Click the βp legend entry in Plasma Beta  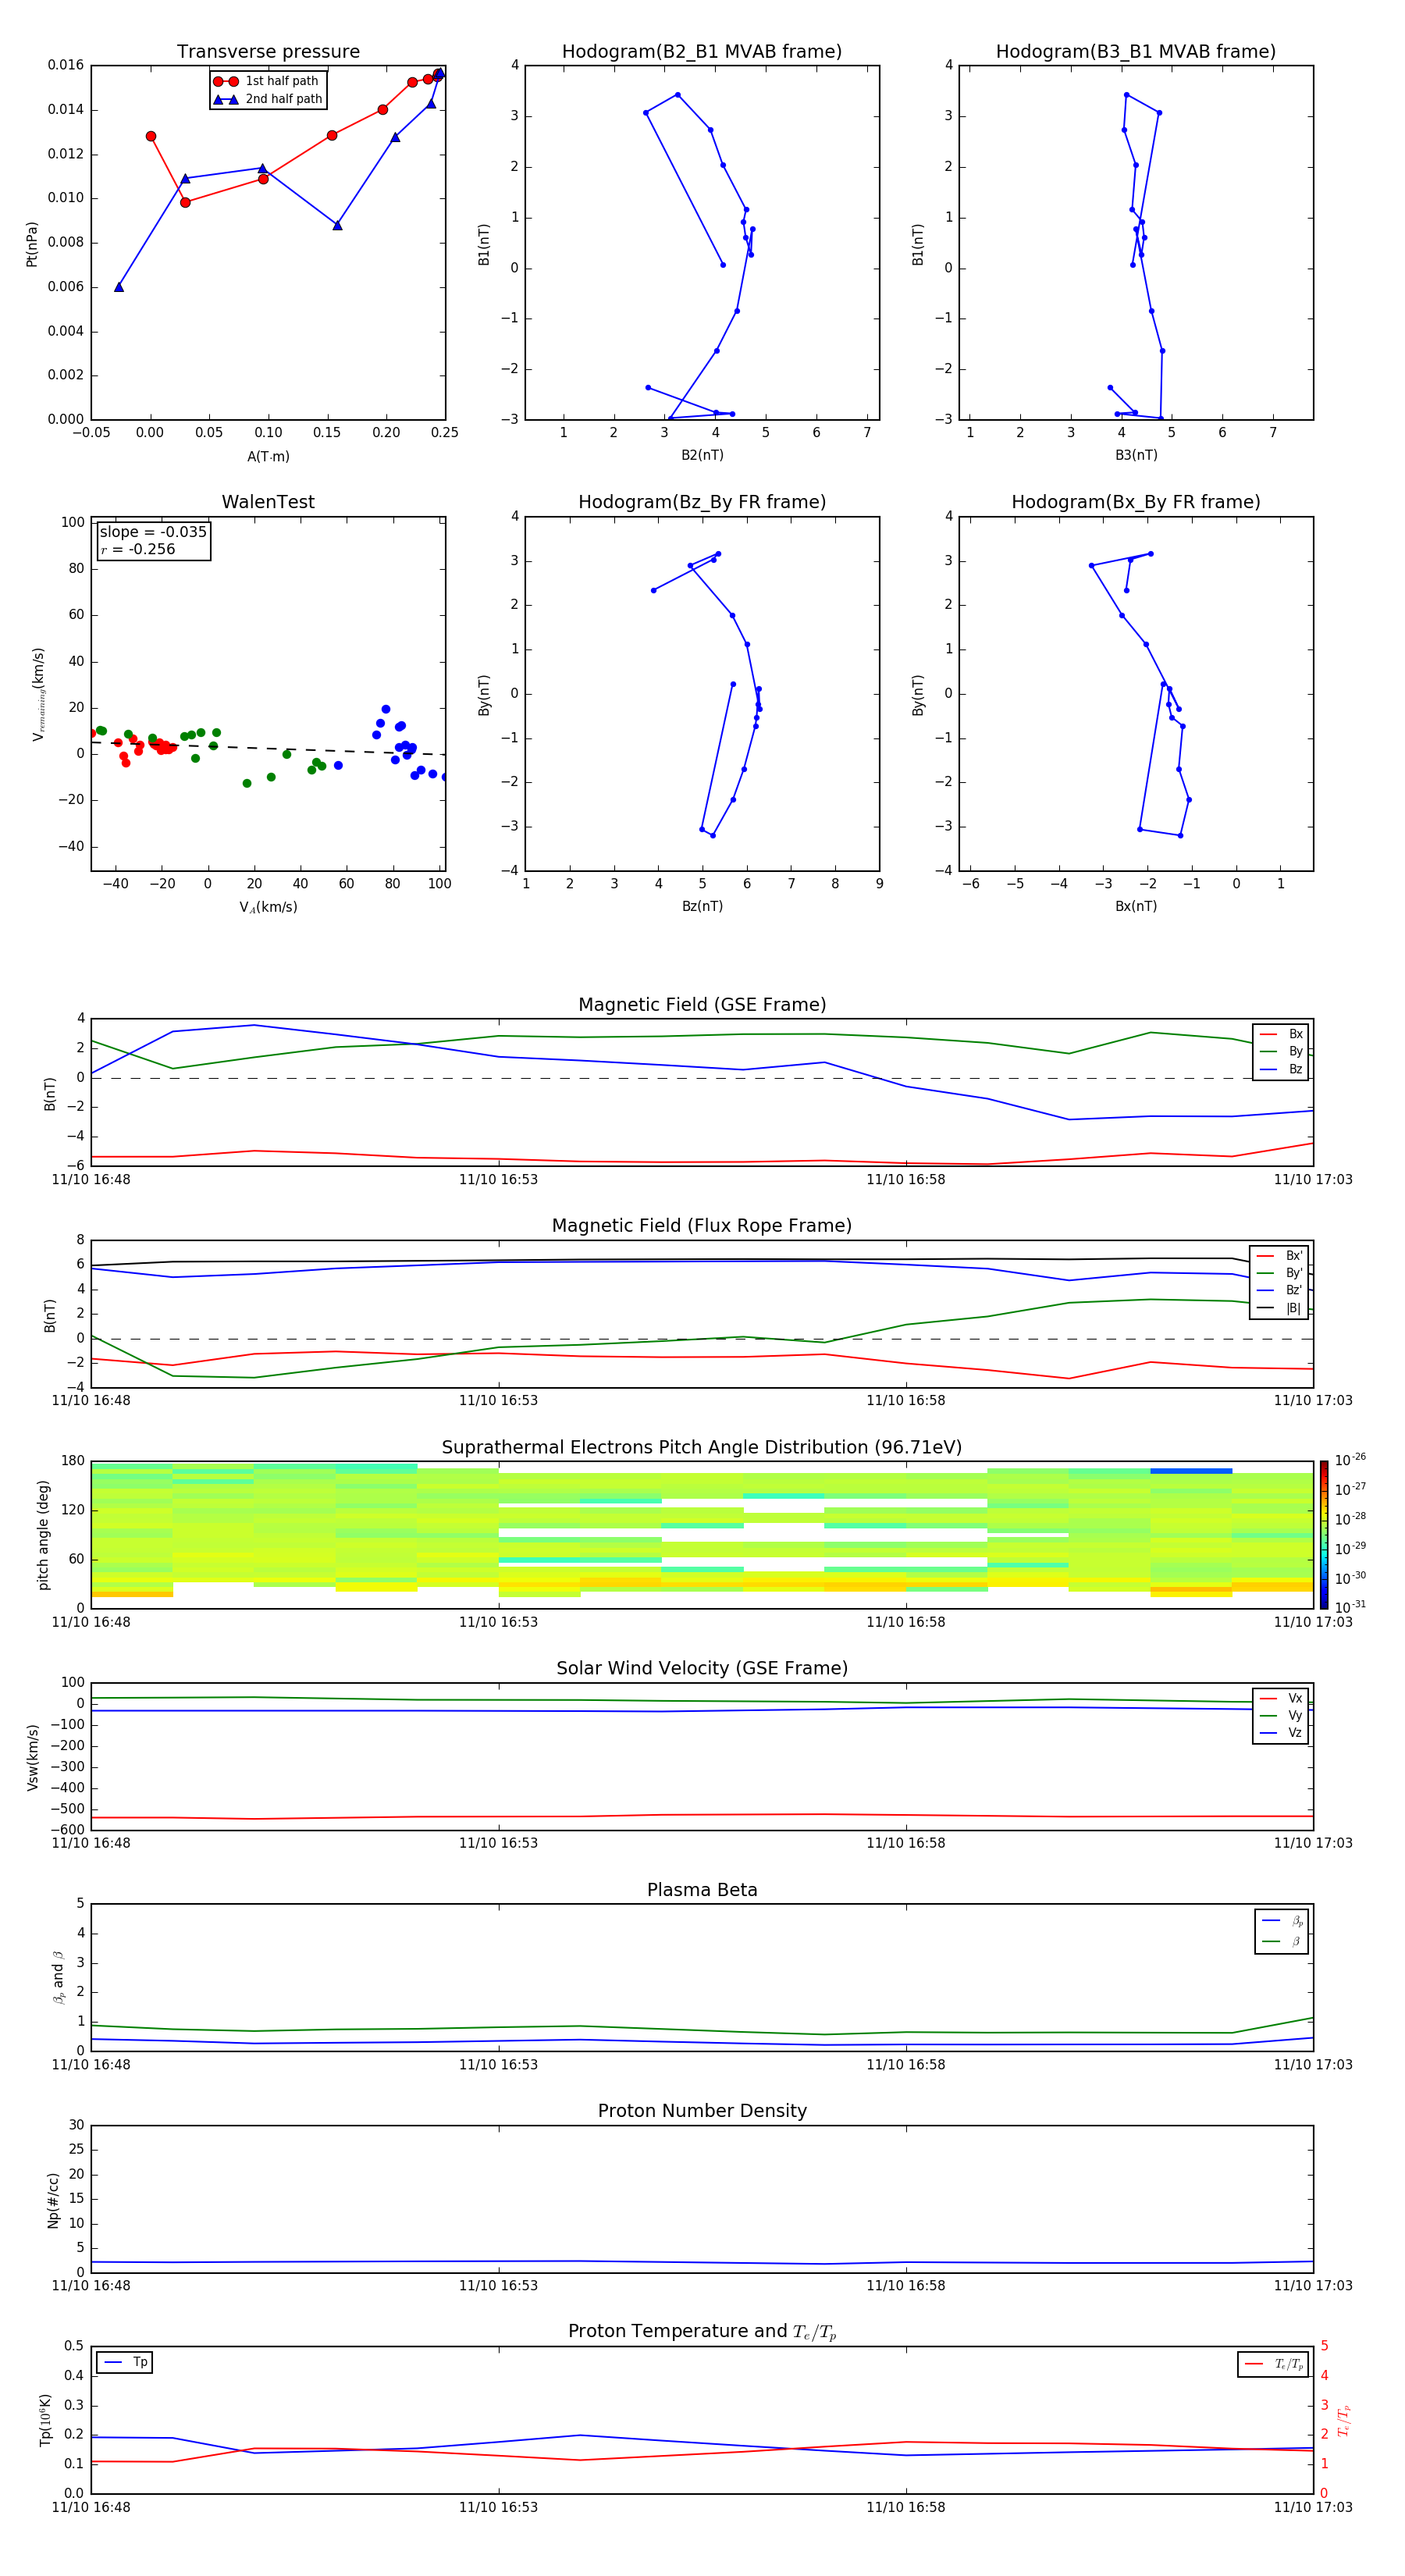click(1282, 1921)
